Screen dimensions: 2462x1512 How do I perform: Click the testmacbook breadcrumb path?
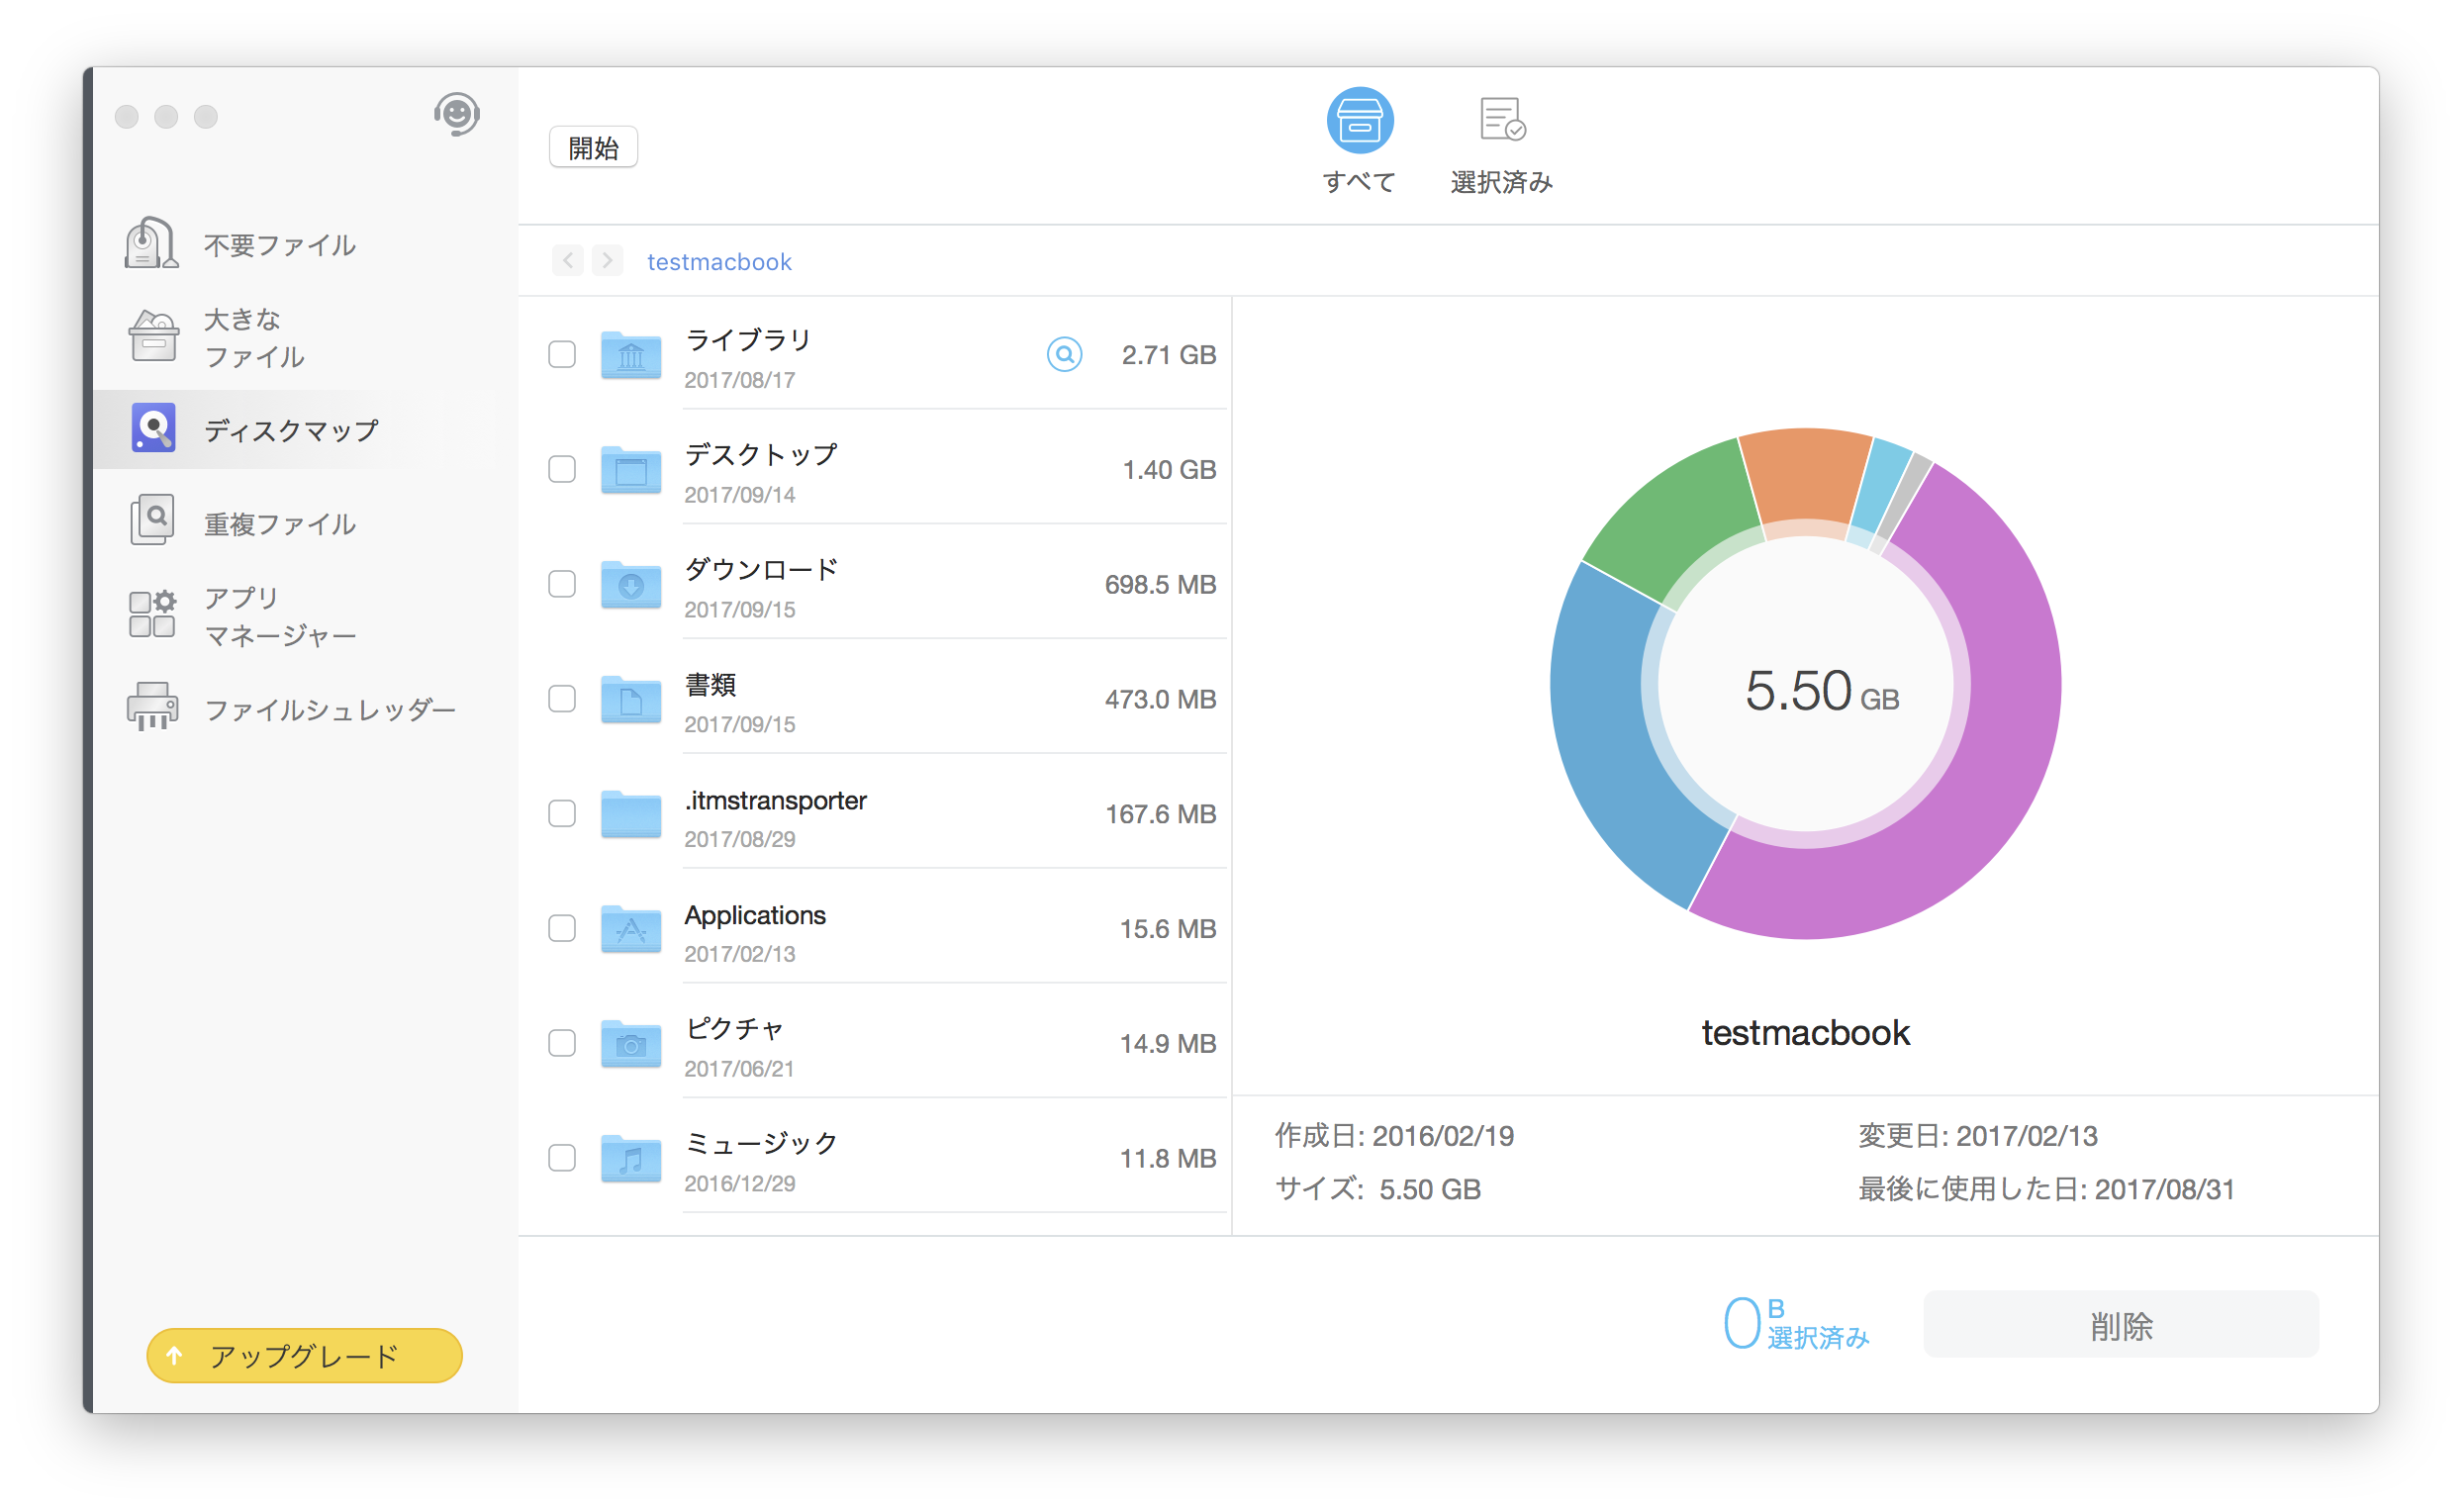point(719,262)
